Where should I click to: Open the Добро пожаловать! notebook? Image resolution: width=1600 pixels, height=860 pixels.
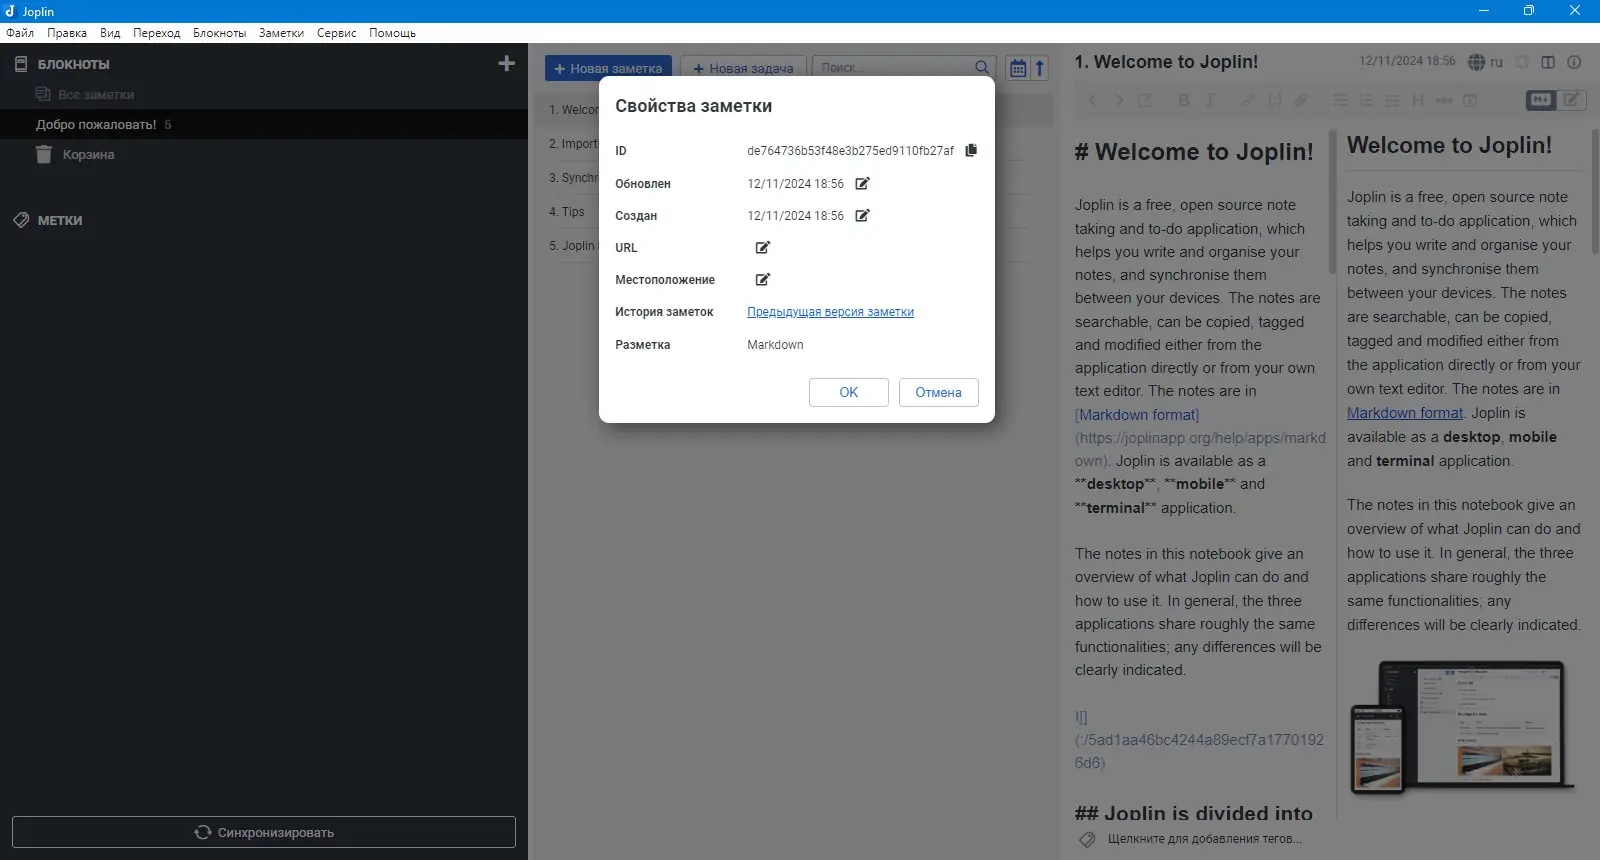(x=96, y=125)
